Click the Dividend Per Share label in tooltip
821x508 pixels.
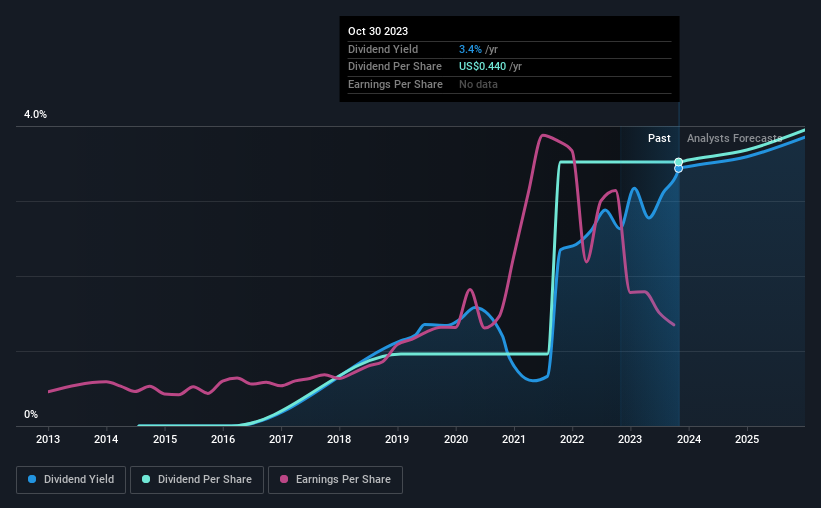coord(395,67)
